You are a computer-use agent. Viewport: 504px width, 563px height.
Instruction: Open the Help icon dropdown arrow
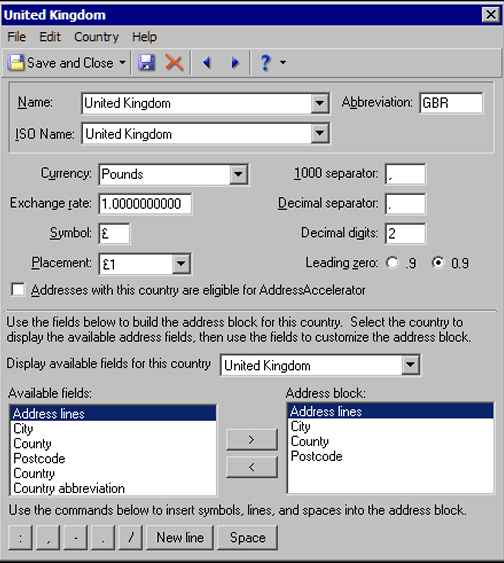click(x=283, y=63)
